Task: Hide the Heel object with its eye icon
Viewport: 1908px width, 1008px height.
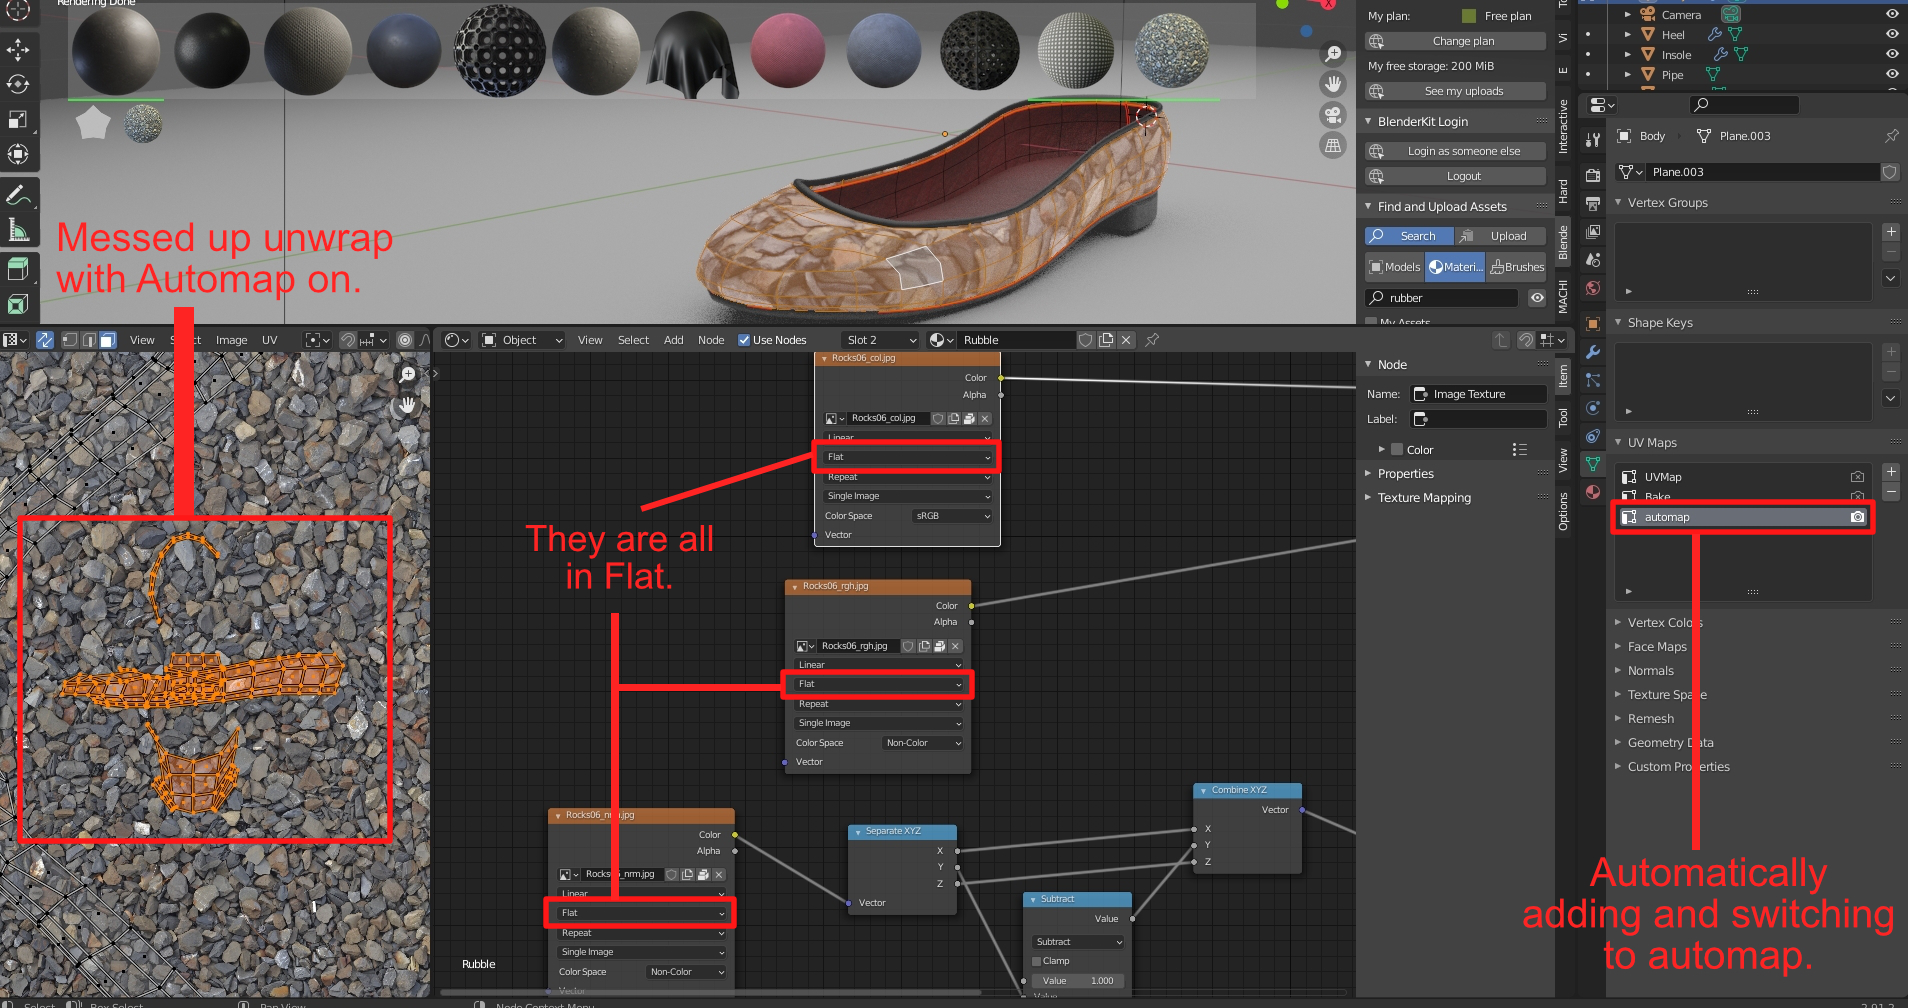Action: click(x=1892, y=35)
